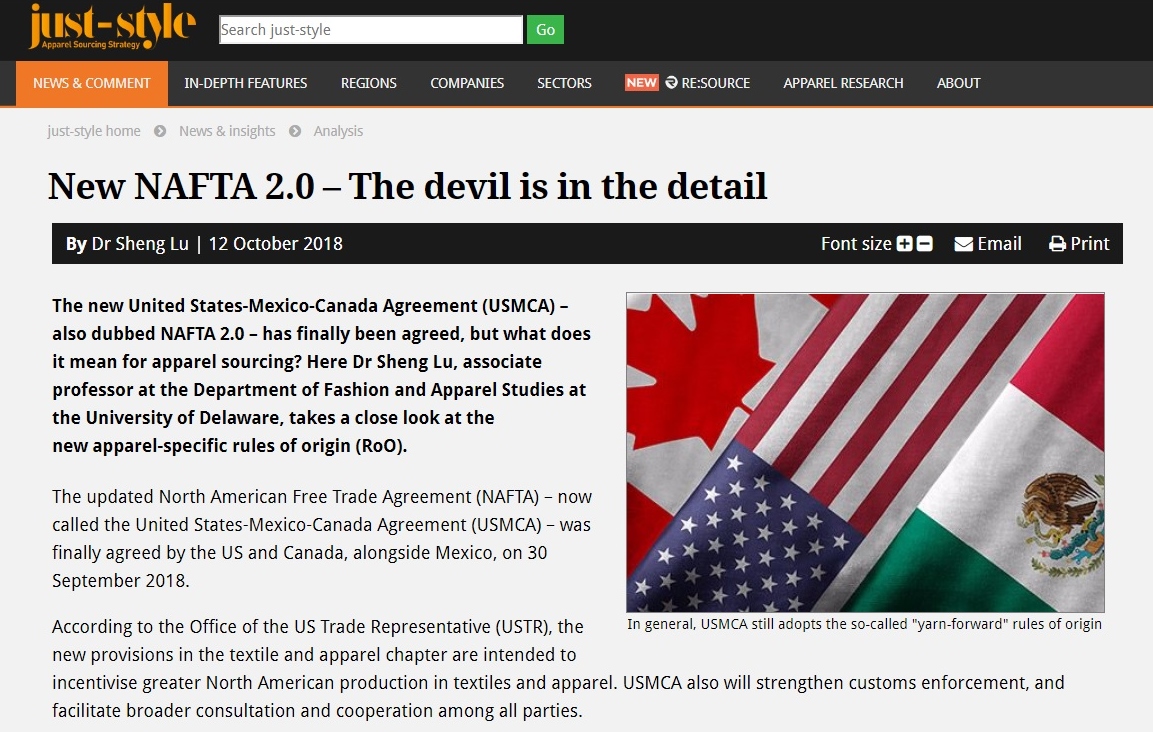Click the NEW badge beside RE:SOURCE

pyautogui.click(x=642, y=83)
